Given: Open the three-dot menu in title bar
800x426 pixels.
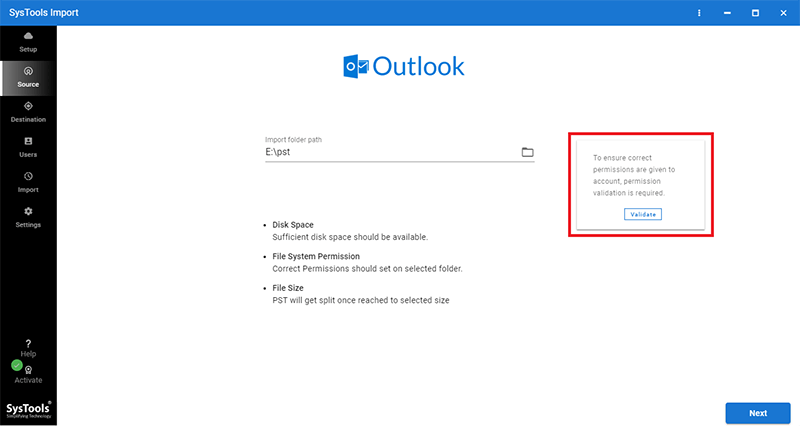Looking at the screenshot, I should (x=699, y=13).
